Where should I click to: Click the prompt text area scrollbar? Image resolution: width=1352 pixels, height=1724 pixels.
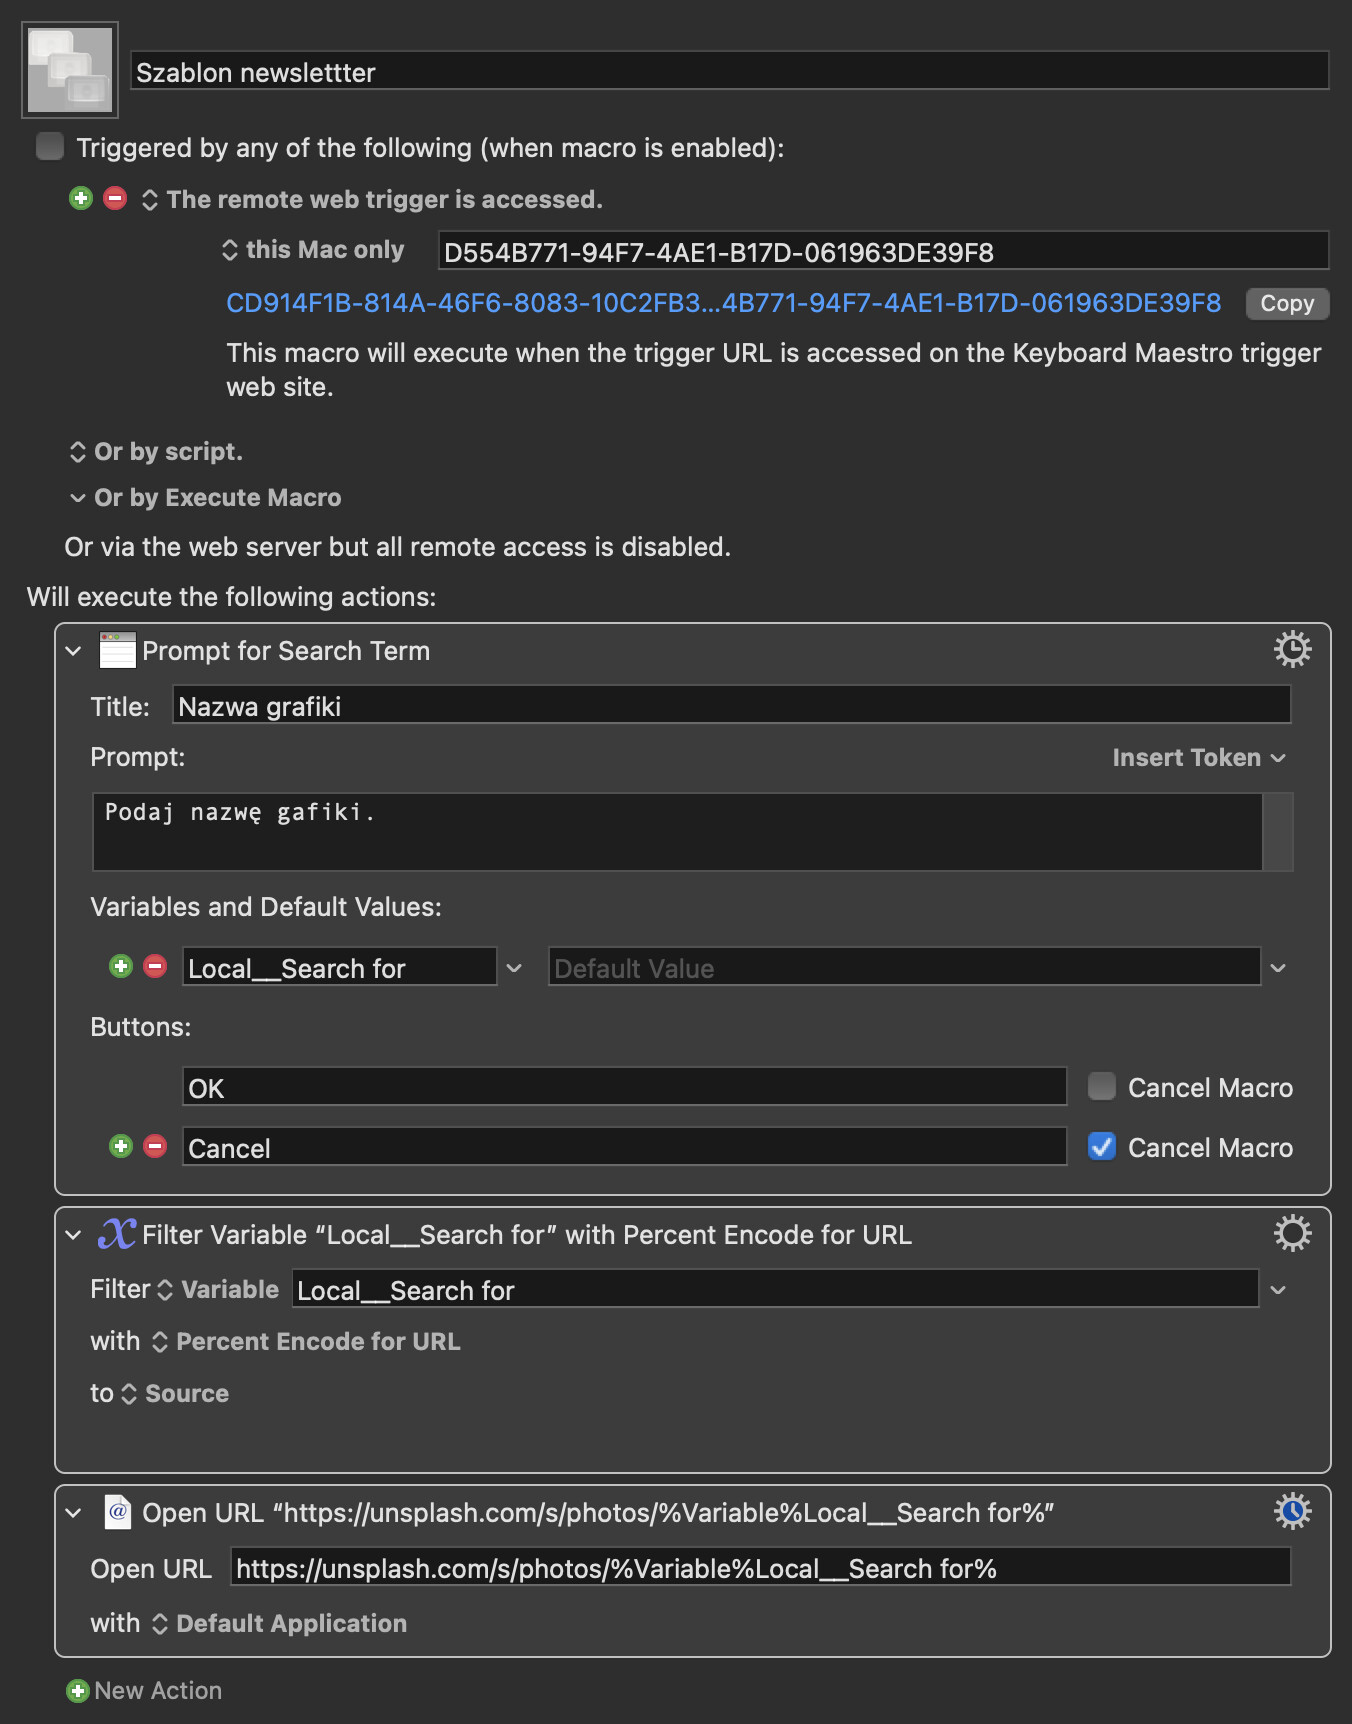tap(1278, 832)
